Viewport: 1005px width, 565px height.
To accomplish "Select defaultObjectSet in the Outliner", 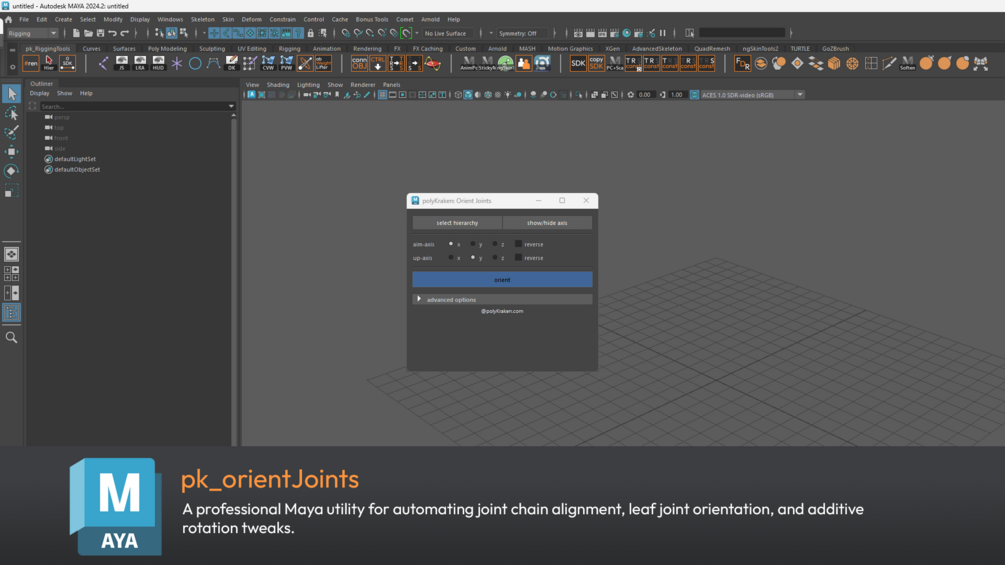I will (77, 170).
